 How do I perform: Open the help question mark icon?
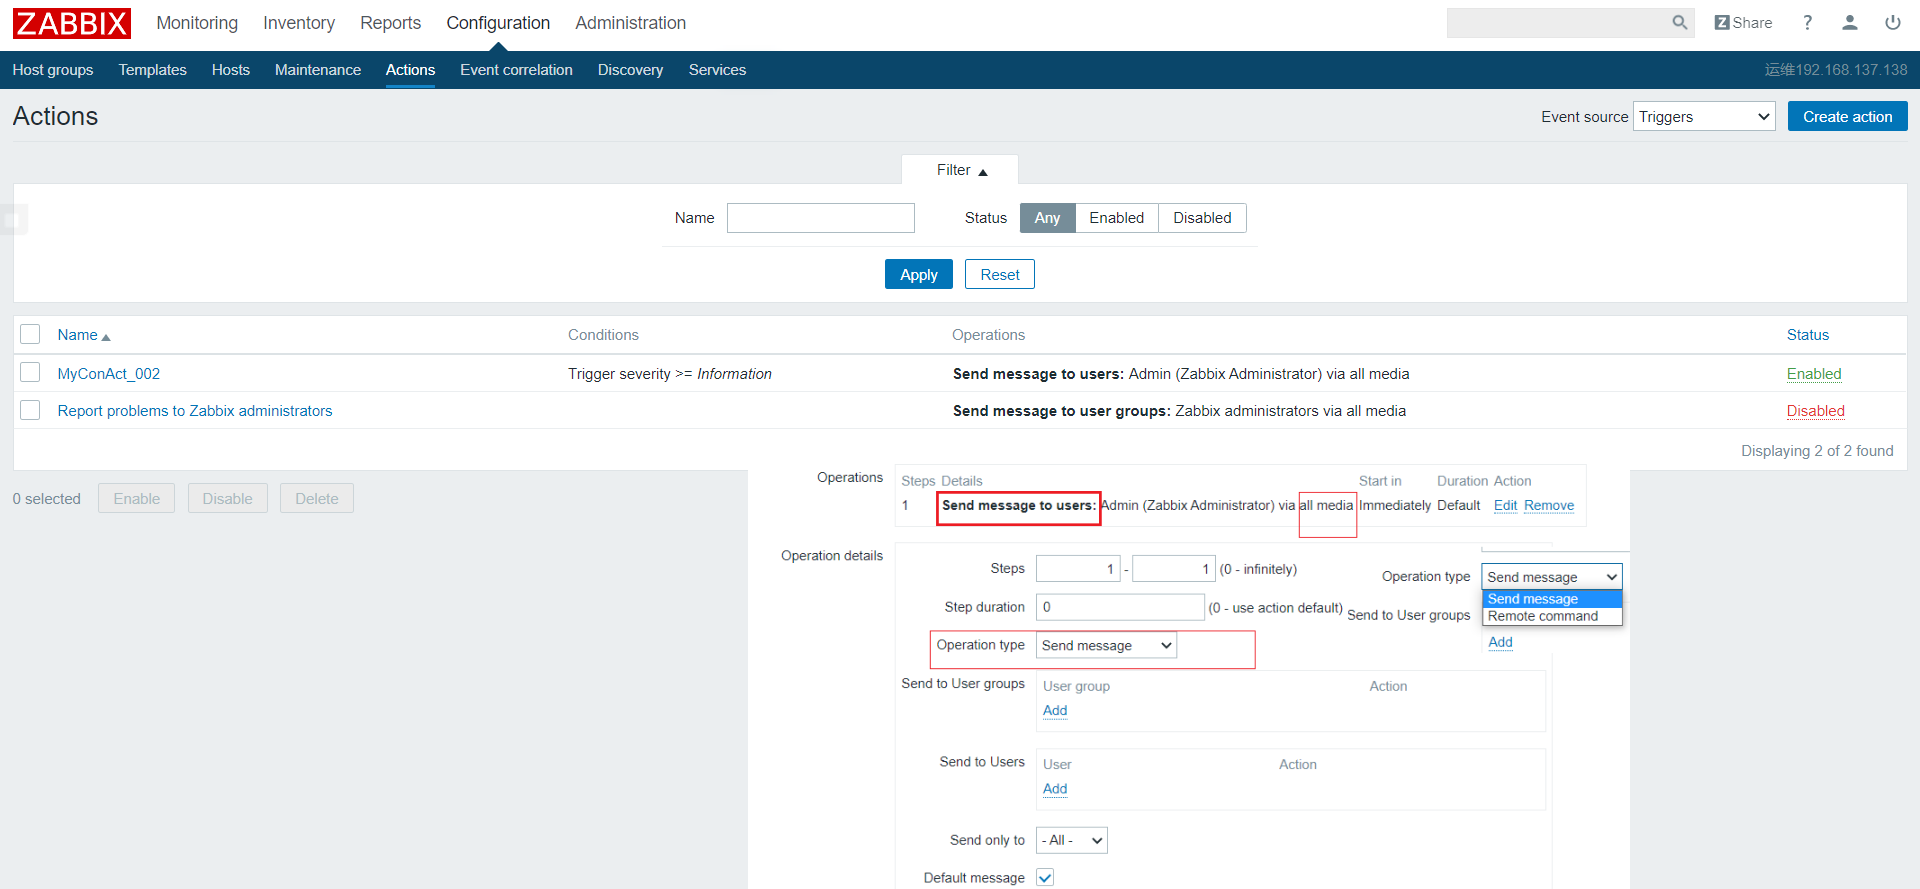1807,23
